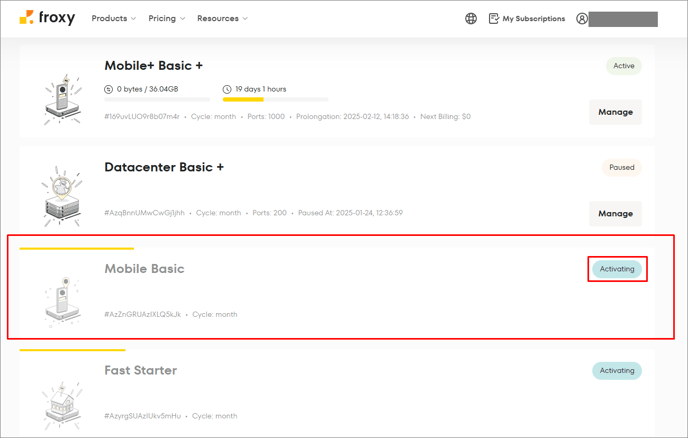Screen dimensions: 688x438
Task: Select subscription ID #AzyrgSUAzIUkv5mHu
Action: [143, 416]
